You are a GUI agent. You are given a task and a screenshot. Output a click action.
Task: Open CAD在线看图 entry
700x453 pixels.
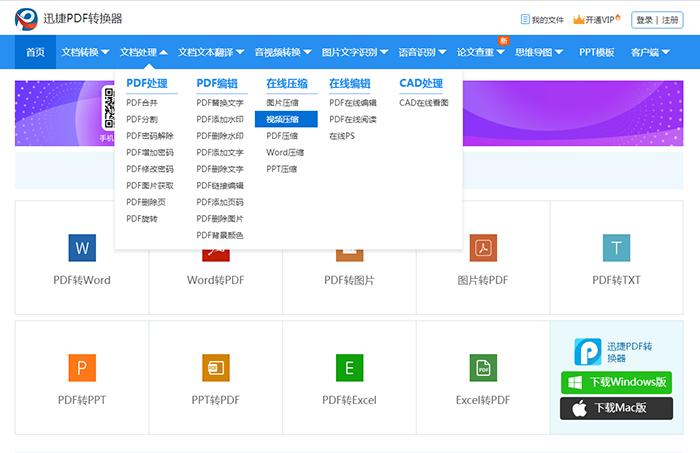click(x=424, y=103)
